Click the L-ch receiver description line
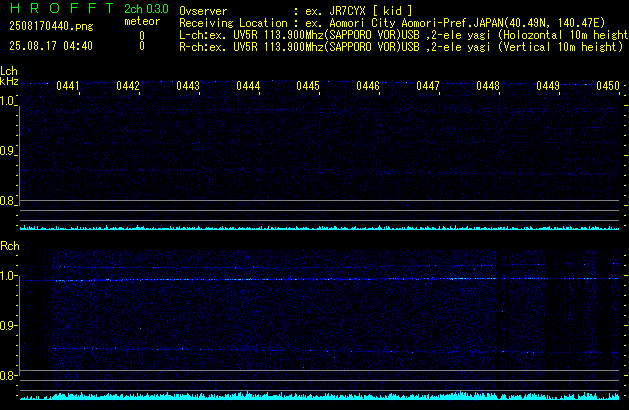This screenshot has width=629, height=410. pos(404,35)
